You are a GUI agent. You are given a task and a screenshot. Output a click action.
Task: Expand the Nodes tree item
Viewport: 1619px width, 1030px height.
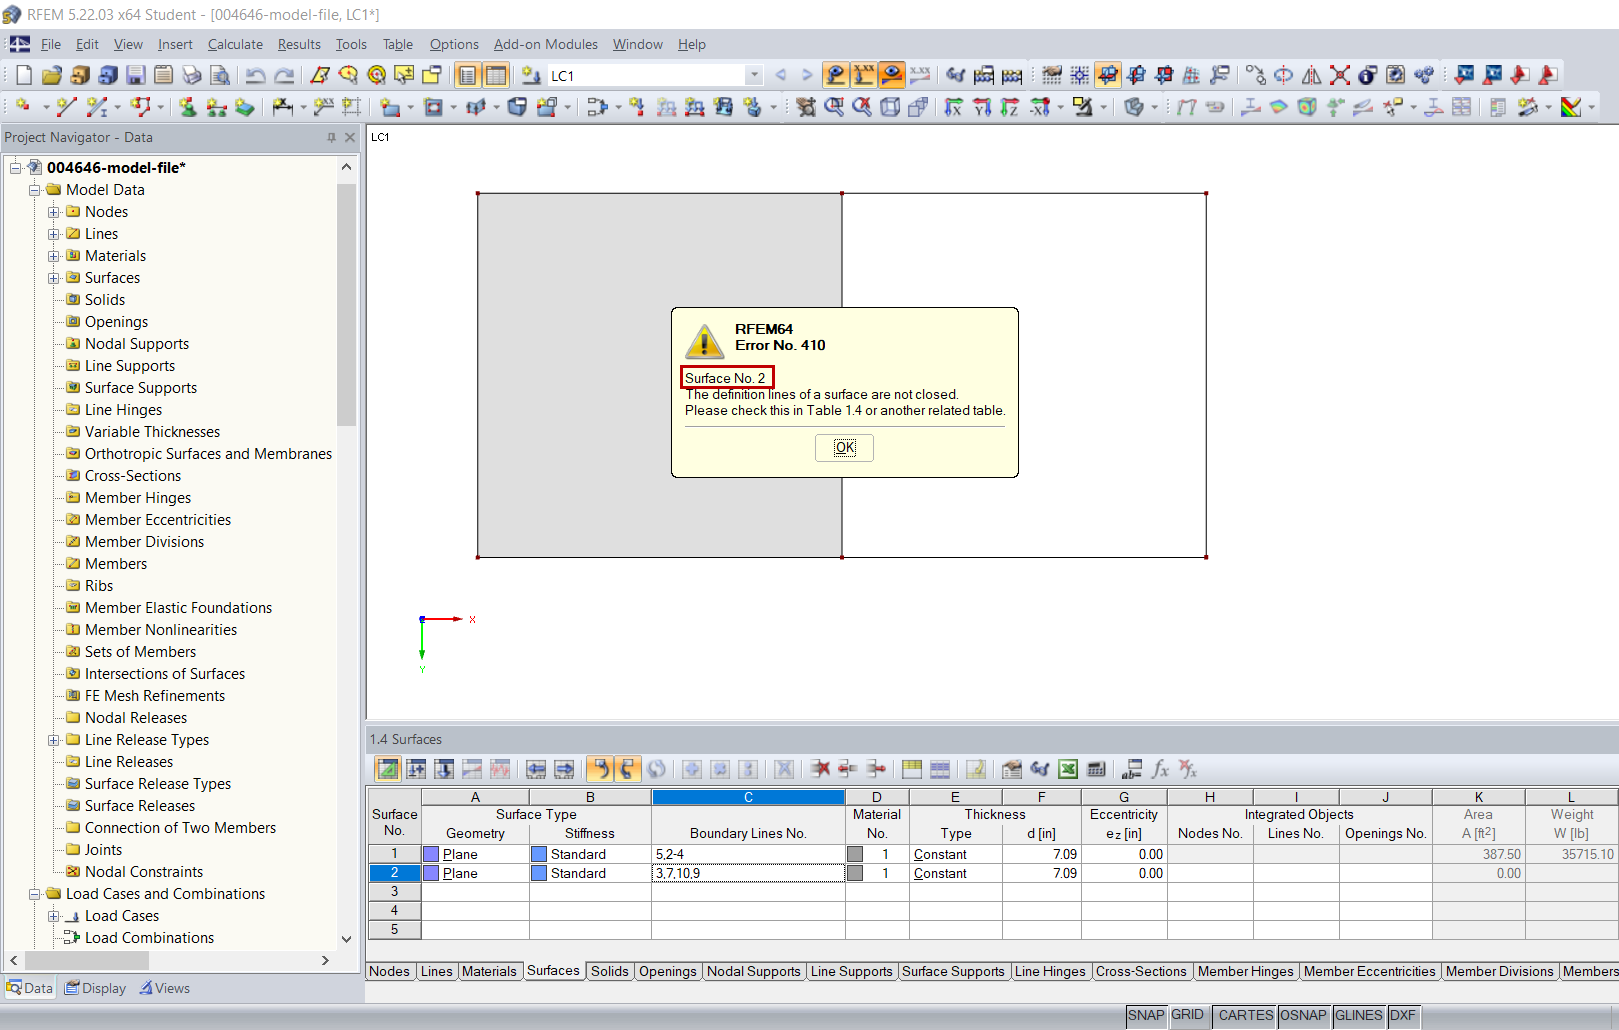point(54,211)
